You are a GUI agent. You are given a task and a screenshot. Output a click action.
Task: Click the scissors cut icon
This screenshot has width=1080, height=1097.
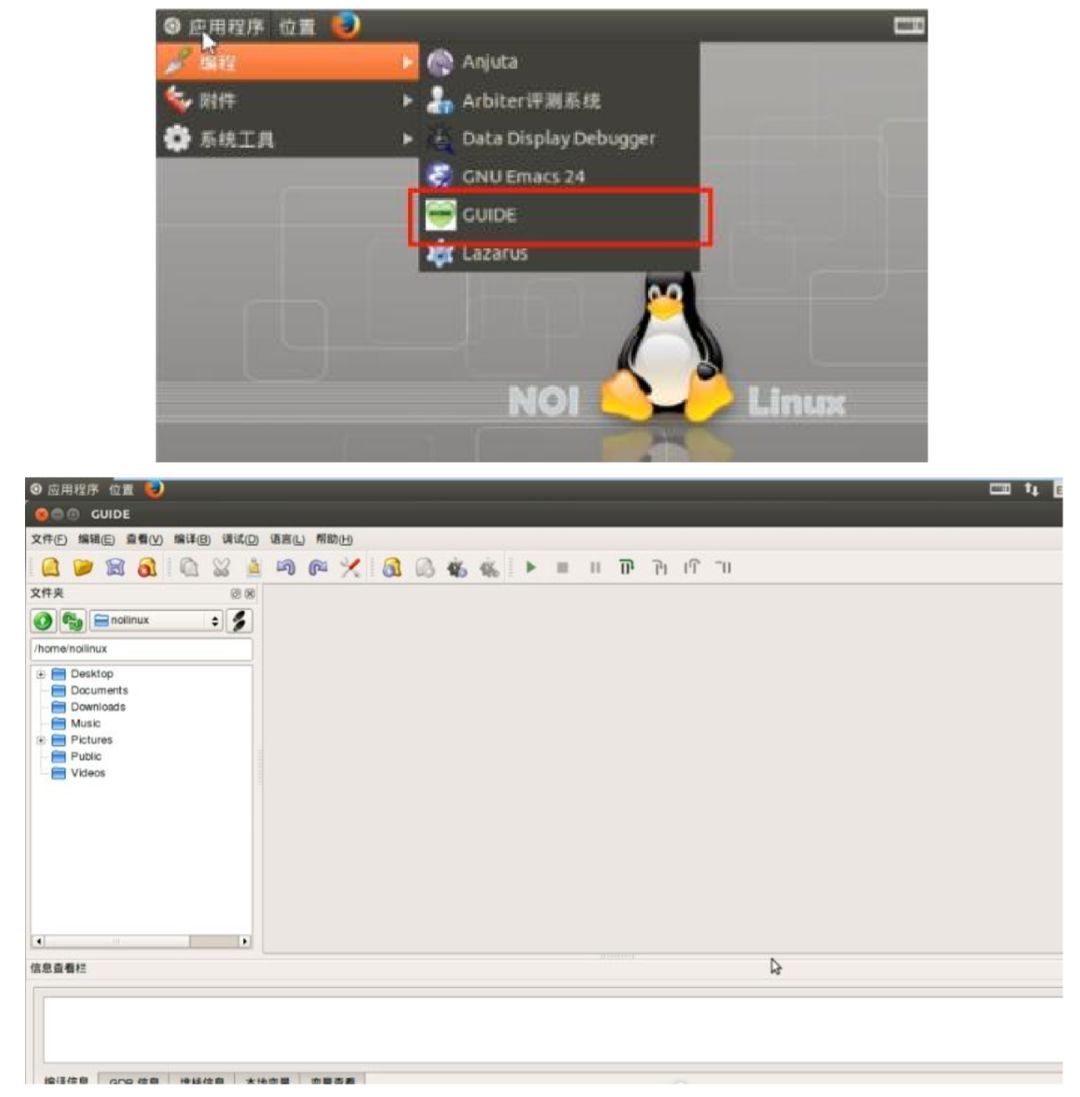(x=221, y=567)
